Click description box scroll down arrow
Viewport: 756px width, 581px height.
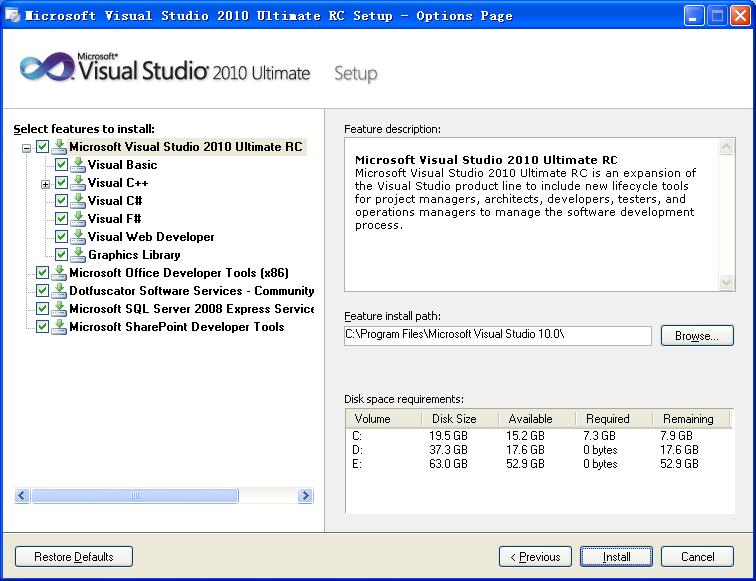point(726,282)
